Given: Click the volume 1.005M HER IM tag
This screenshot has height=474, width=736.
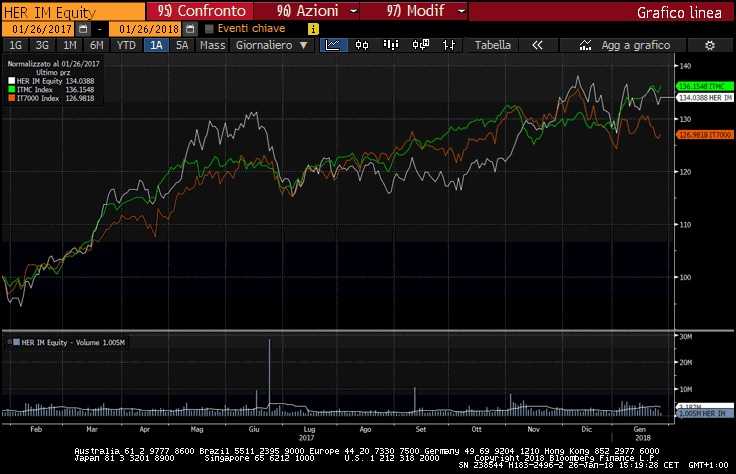Looking at the screenshot, I should point(705,413).
